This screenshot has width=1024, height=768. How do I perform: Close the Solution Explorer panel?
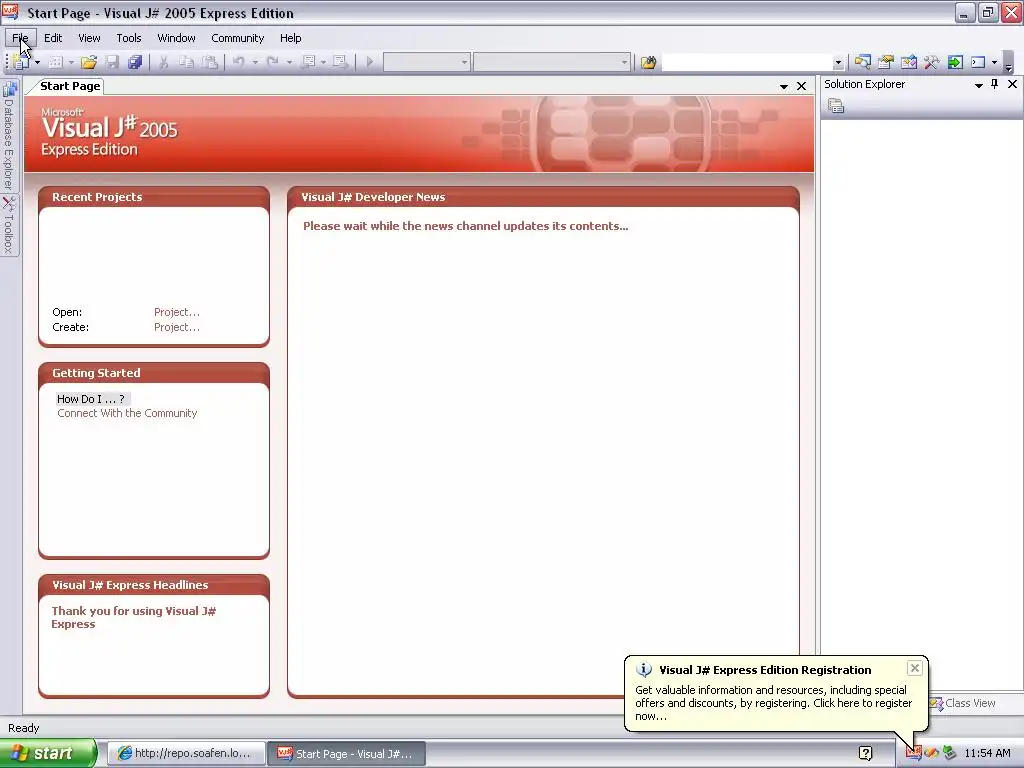1012,84
